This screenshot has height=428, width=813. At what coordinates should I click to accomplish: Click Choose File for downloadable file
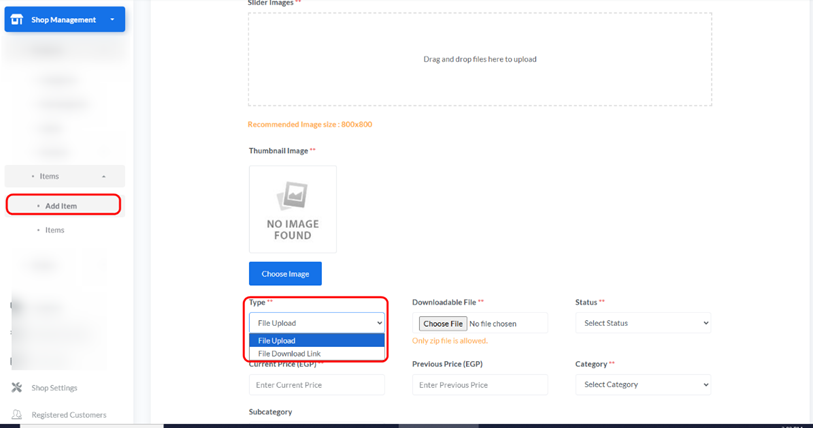click(442, 323)
